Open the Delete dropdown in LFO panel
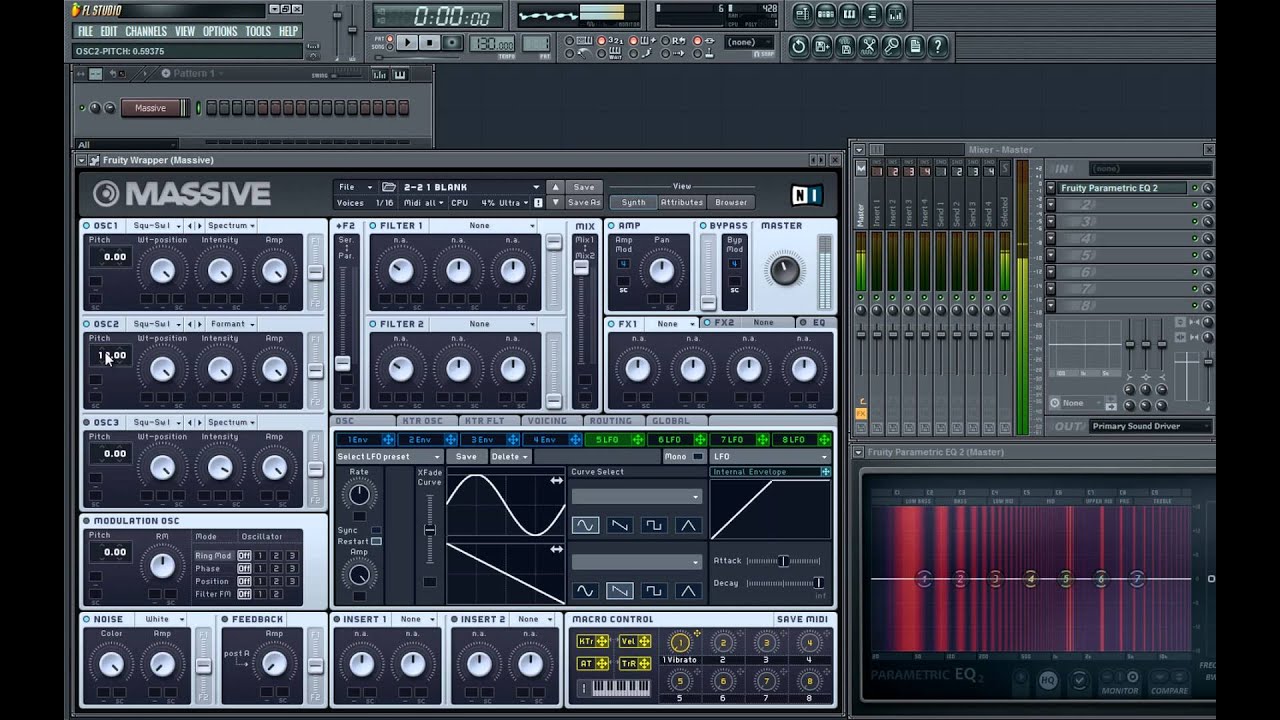 pos(510,457)
